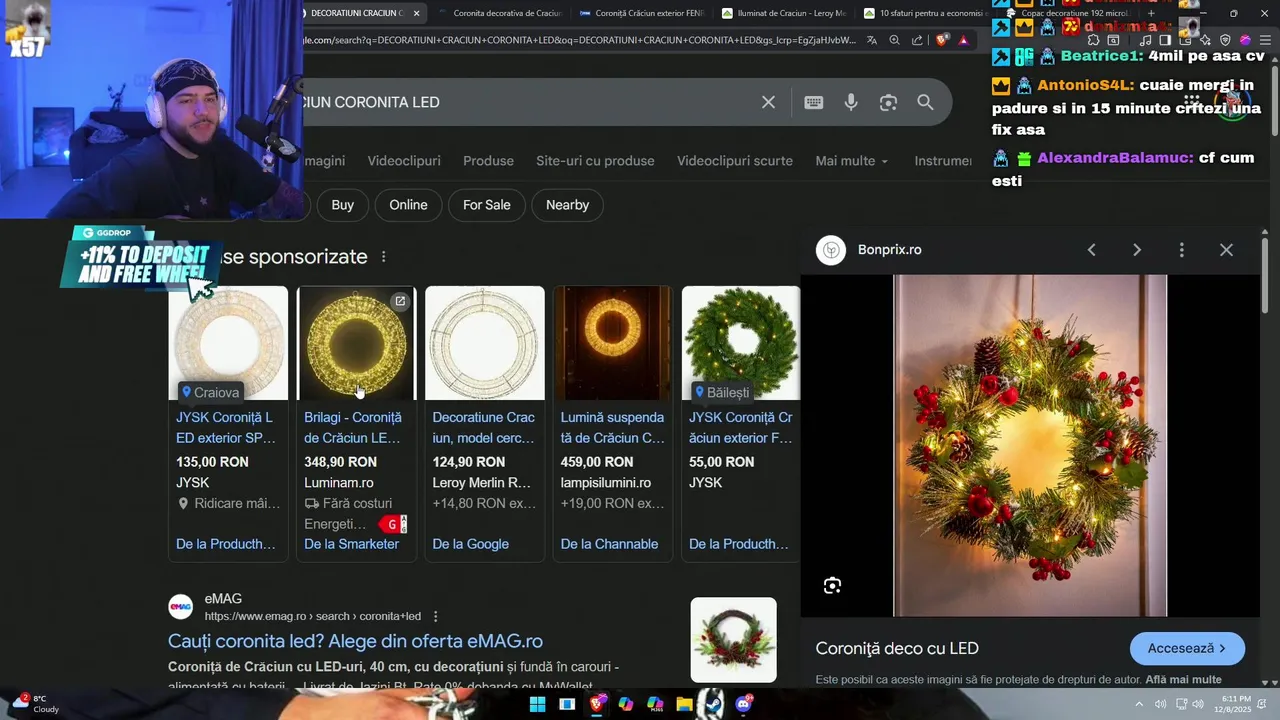Select the For Sale filter chip

[x=487, y=205]
